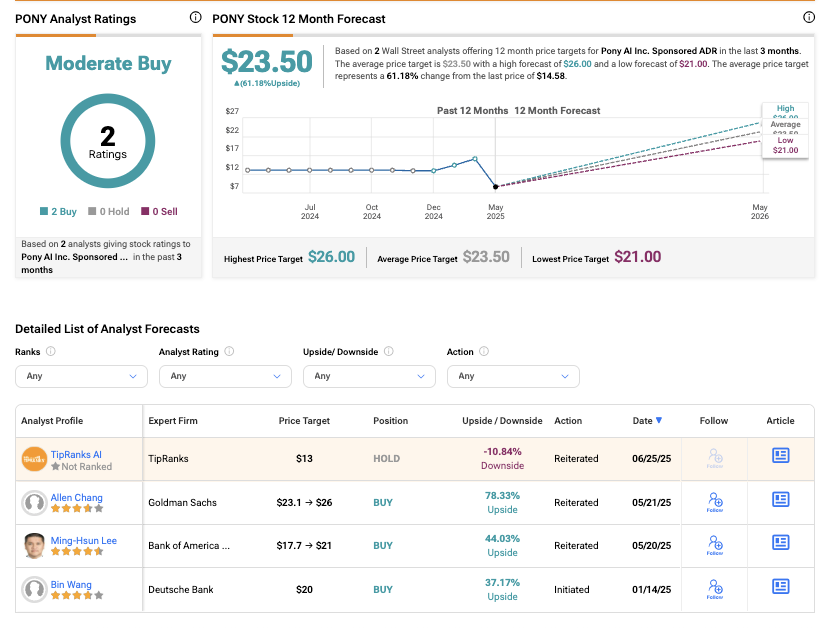Open article icon in Goldman Sachs row

tap(781, 499)
